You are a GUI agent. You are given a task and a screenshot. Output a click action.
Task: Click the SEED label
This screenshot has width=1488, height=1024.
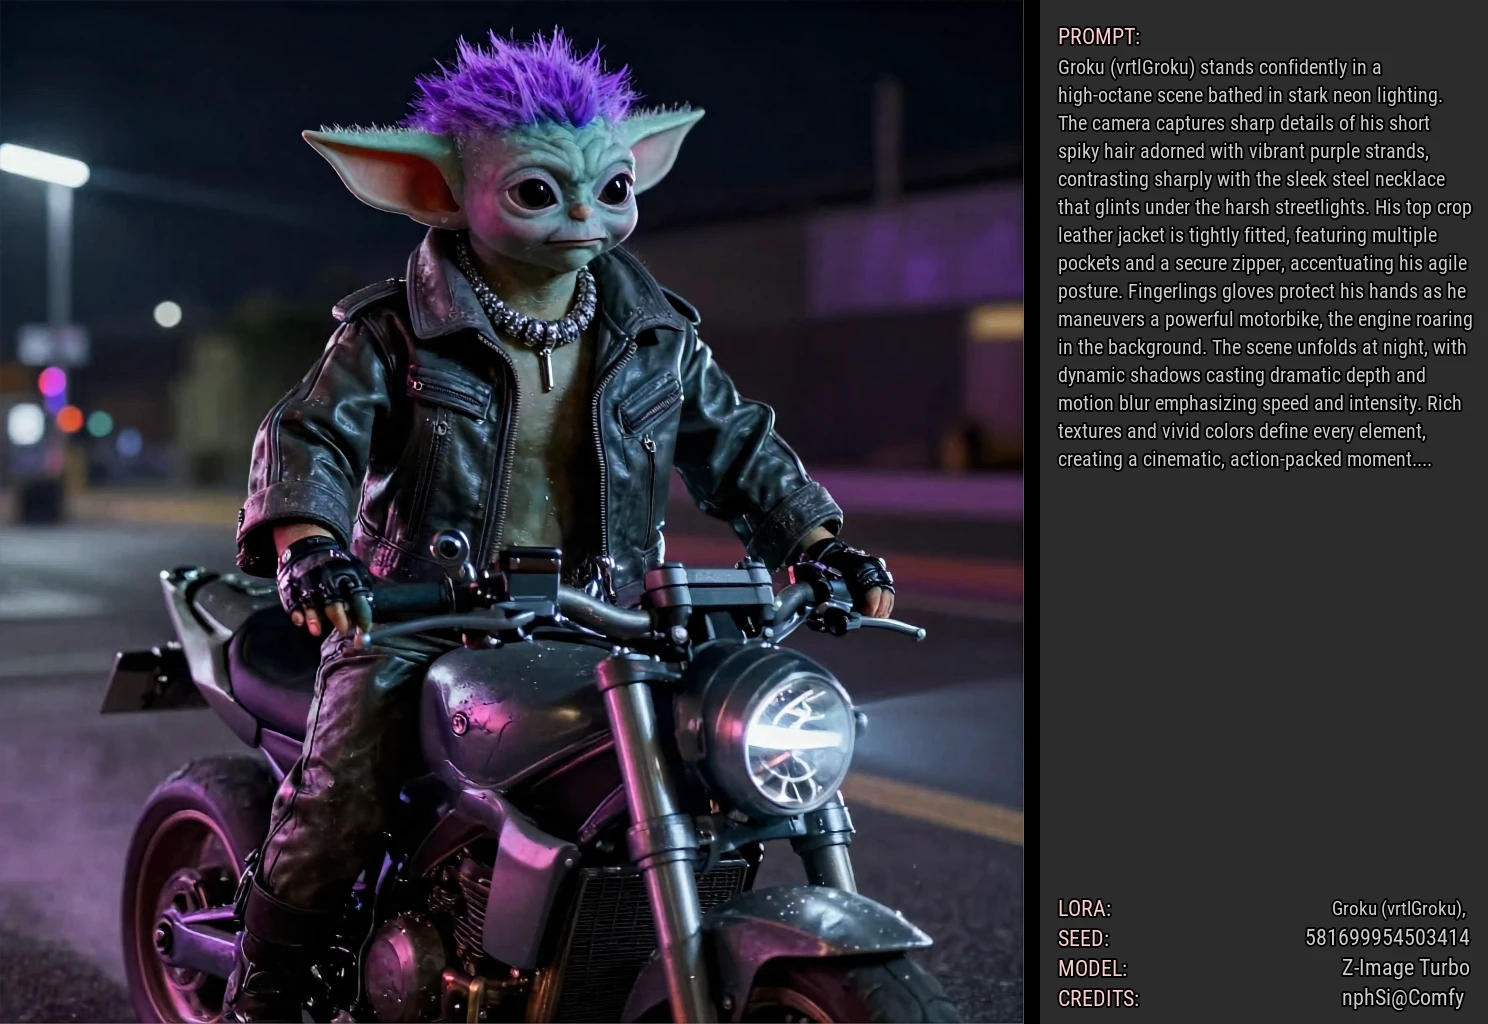tap(1083, 939)
